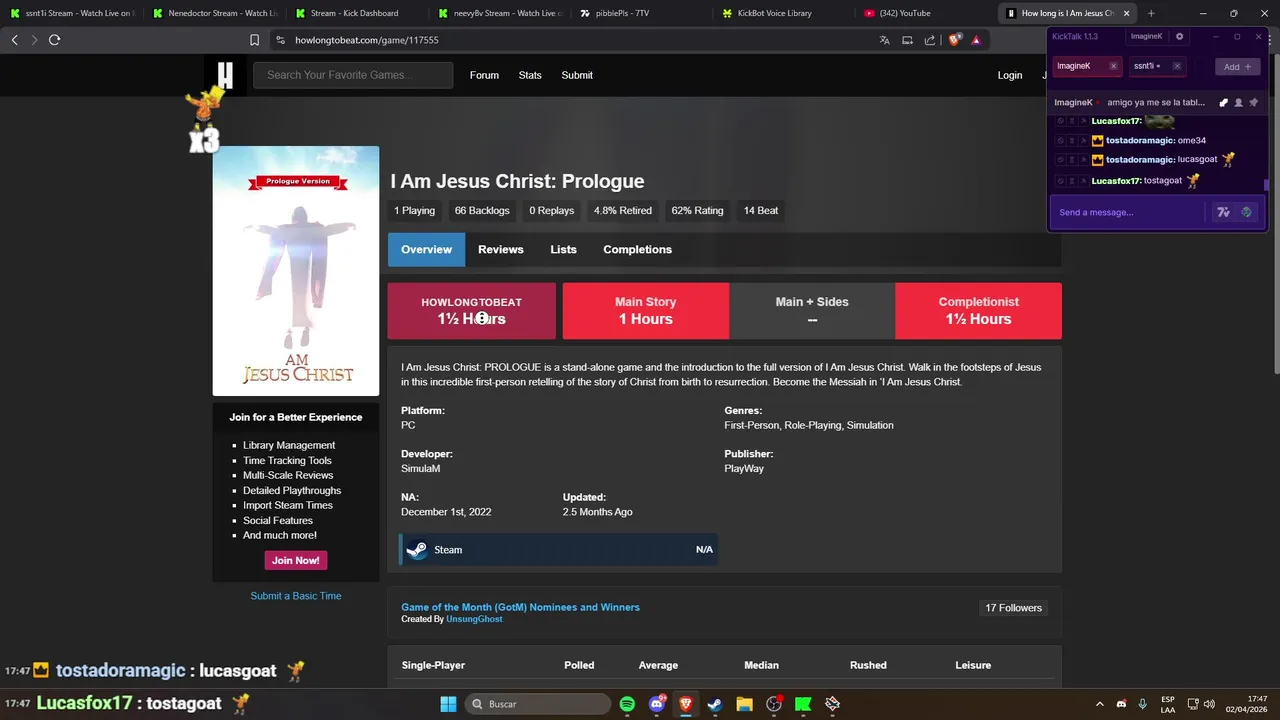
Task: Switch to the KickBot Voice Library tab
Action: (775, 13)
